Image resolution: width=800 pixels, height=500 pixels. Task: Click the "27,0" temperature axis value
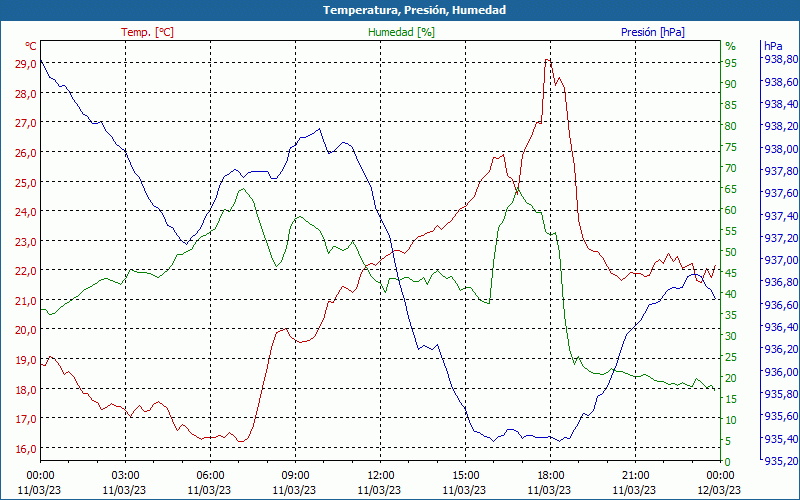(x=28, y=123)
